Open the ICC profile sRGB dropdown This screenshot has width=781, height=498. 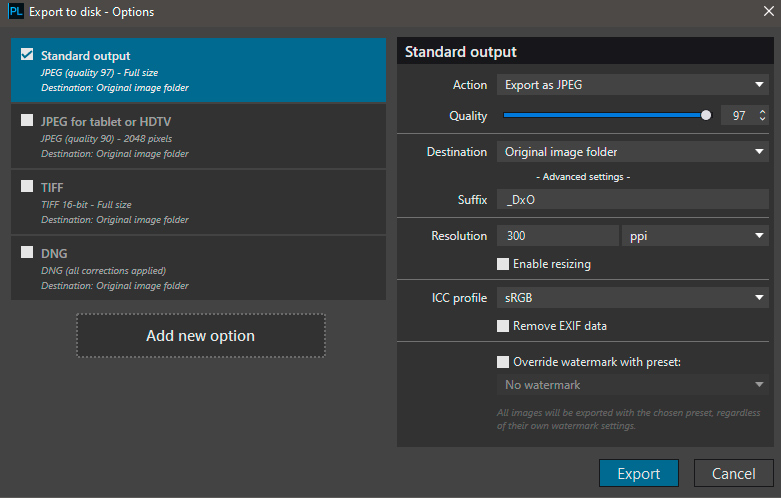pos(632,297)
